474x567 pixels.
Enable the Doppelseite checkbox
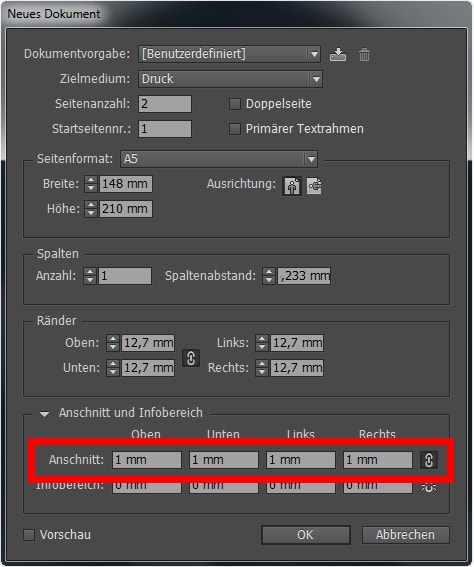click(235, 104)
